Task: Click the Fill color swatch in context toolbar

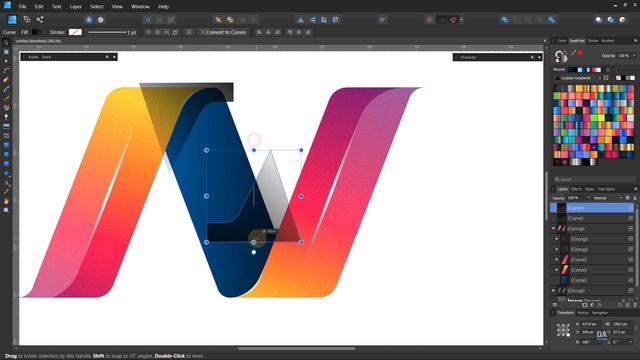Action: pos(37,32)
